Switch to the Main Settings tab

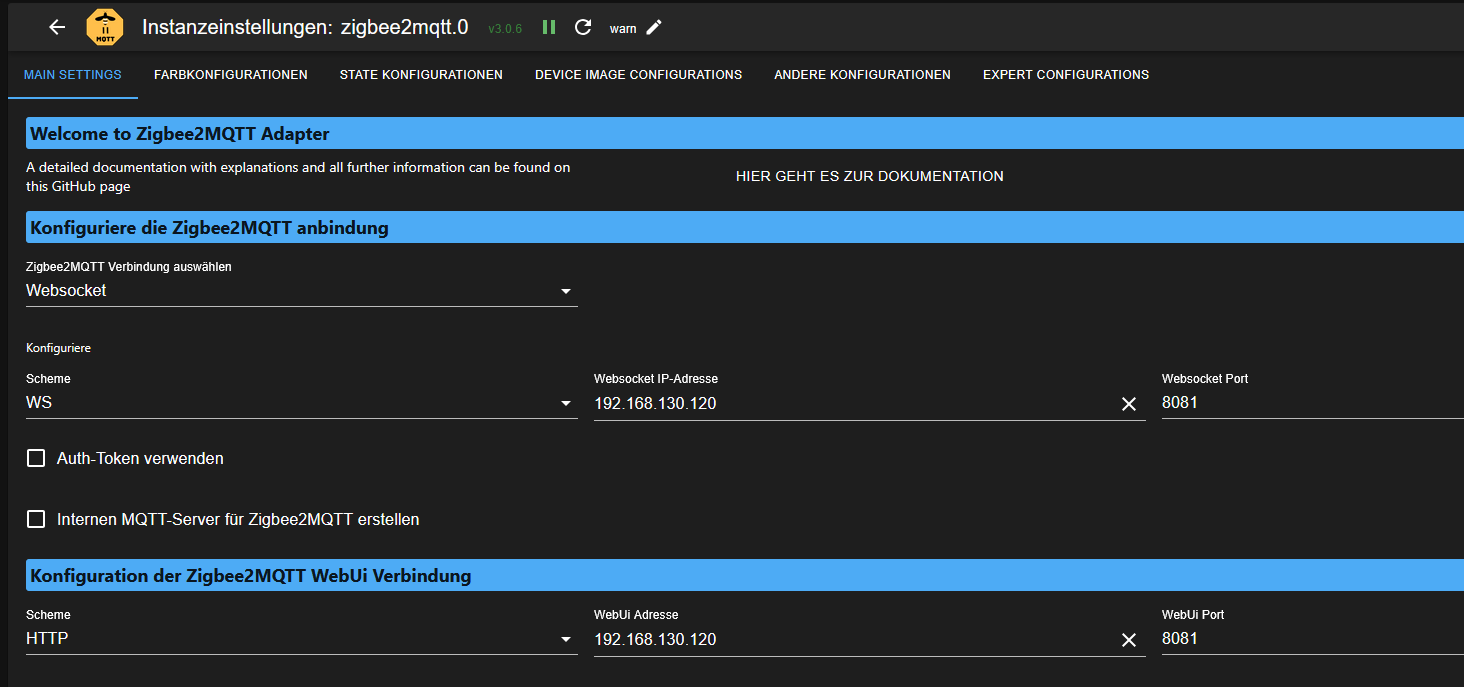73,75
